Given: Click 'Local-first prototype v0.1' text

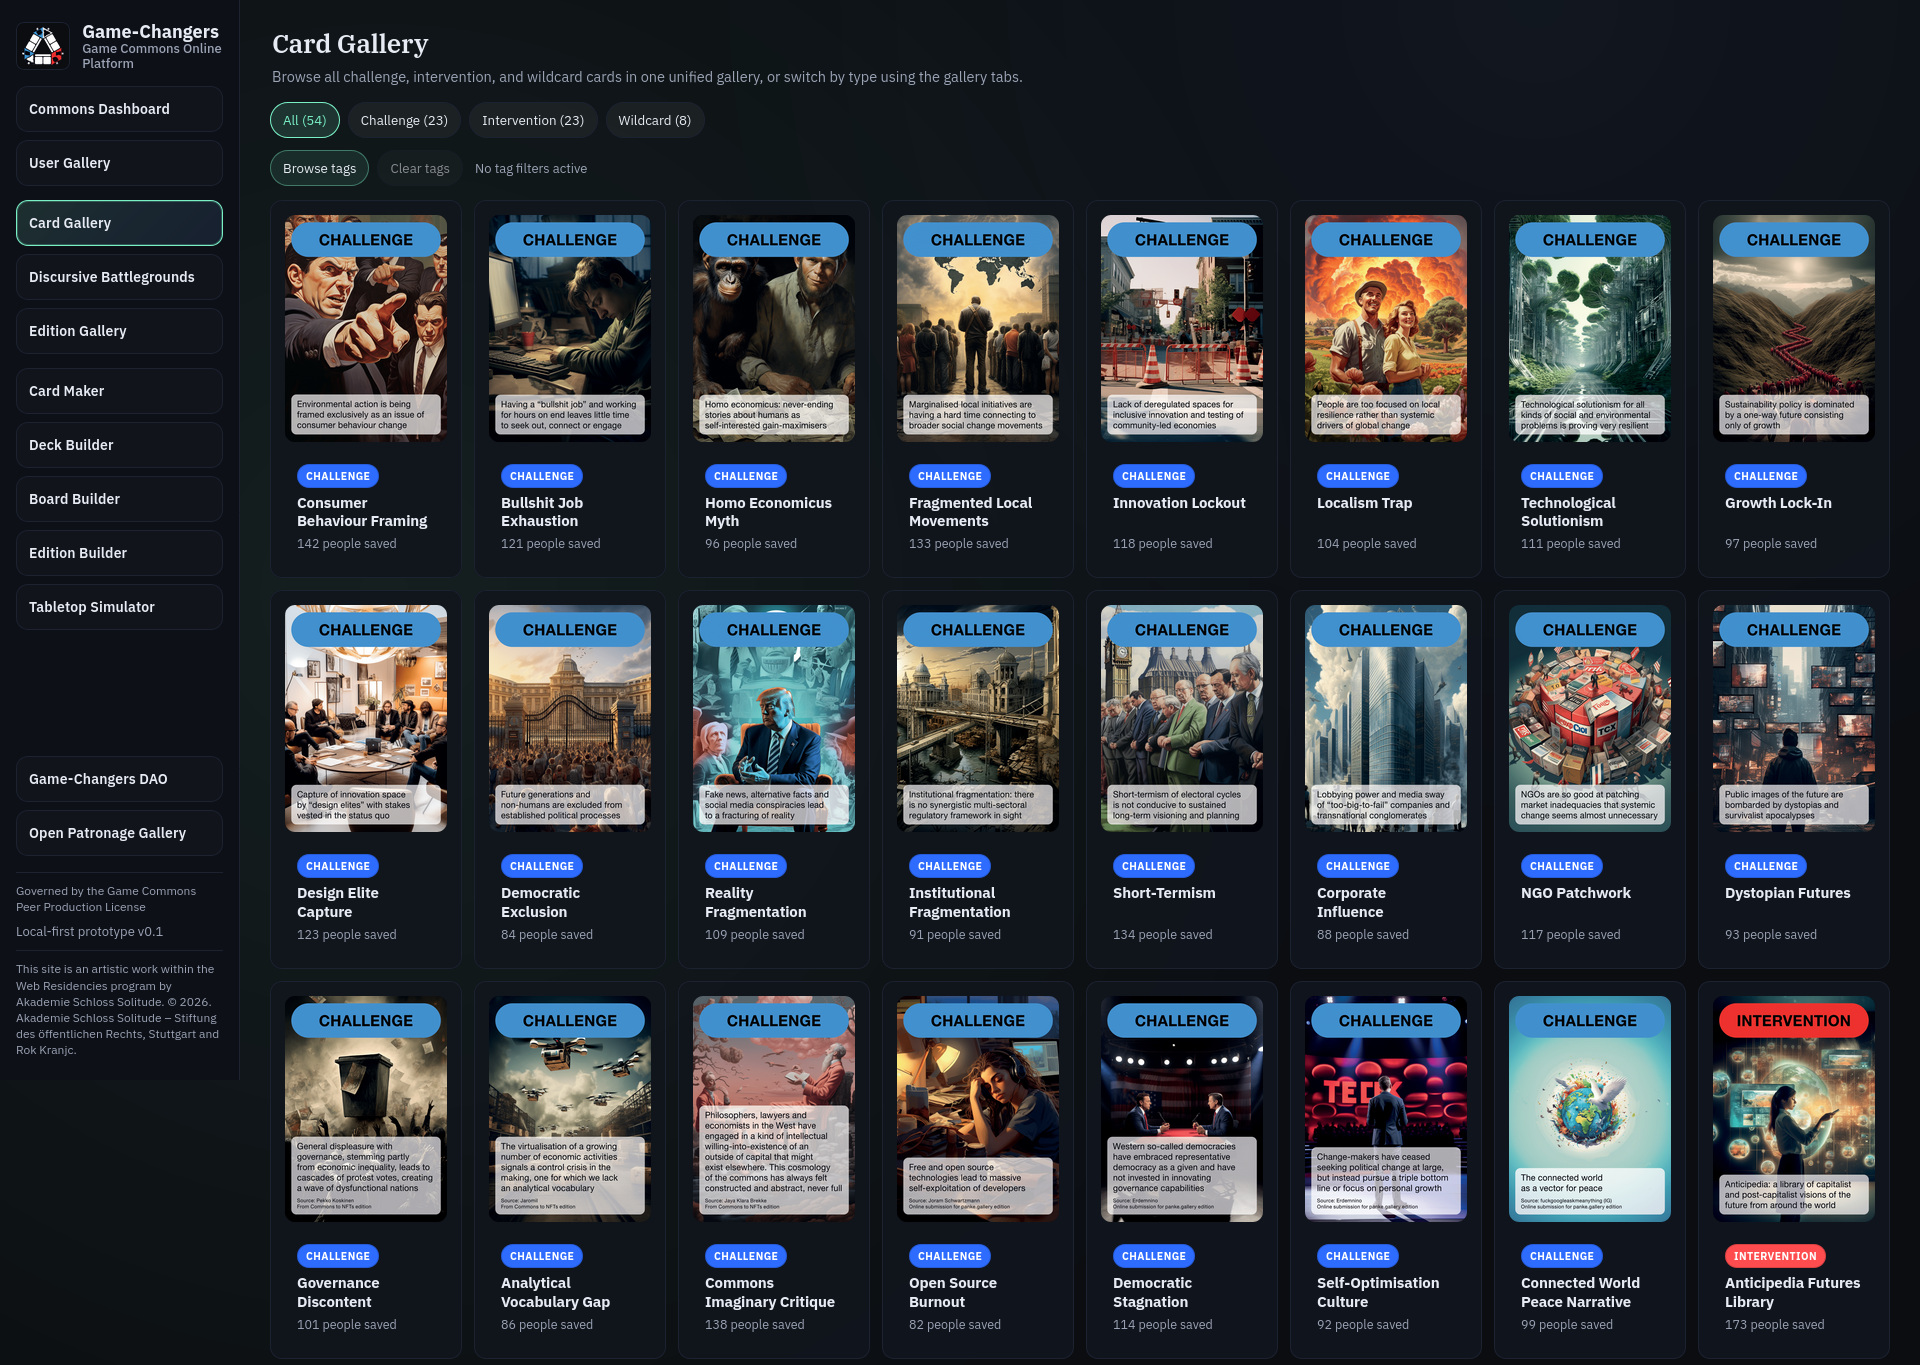Looking at the screenshot, I should click(x=89, y=931).
